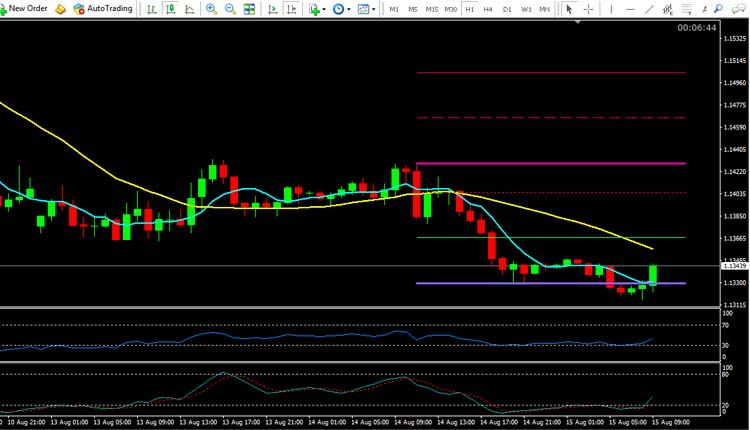Screen dimensions: 750x430
Task: Select the MN monthly timeframe
Action: point(544,9)
